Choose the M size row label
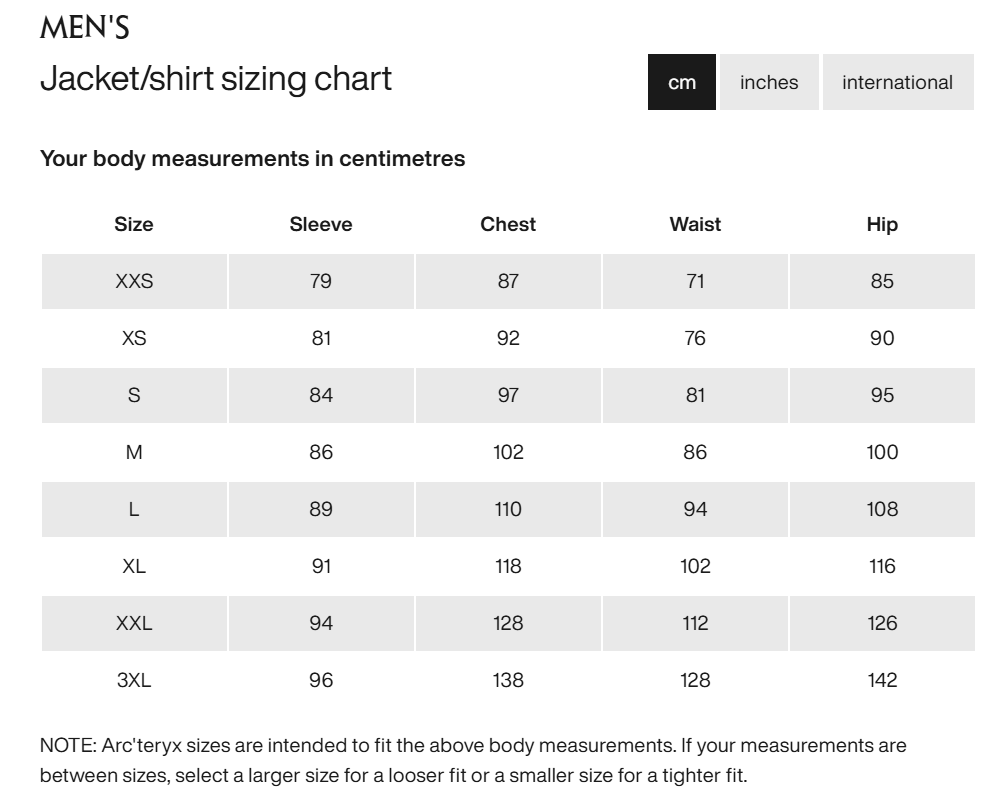 click(x=134, y=452)
